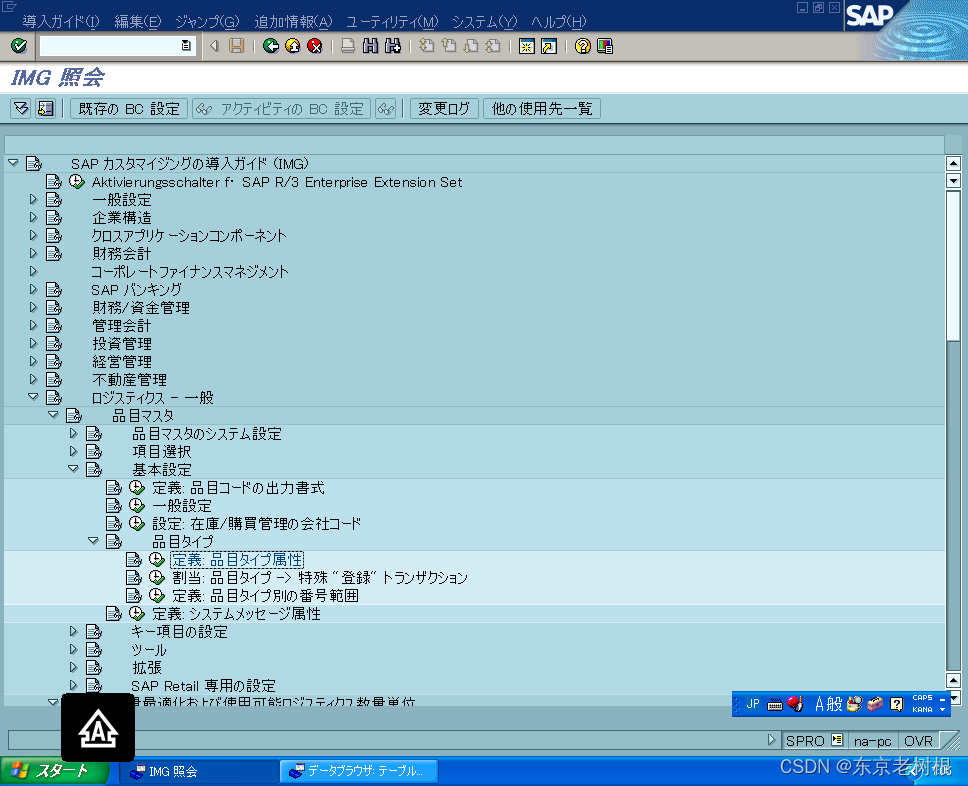Click the green Back arrow icon
This screenshot has width=968, height=786.
click(x=270, y=46)
